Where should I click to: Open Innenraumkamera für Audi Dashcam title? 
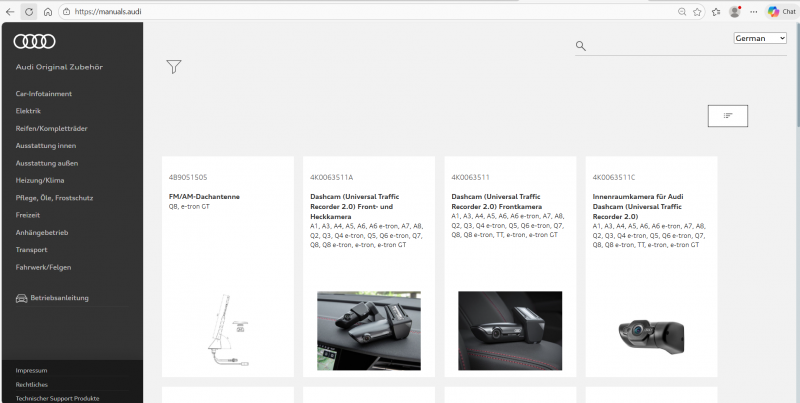(x=638, y=207)
